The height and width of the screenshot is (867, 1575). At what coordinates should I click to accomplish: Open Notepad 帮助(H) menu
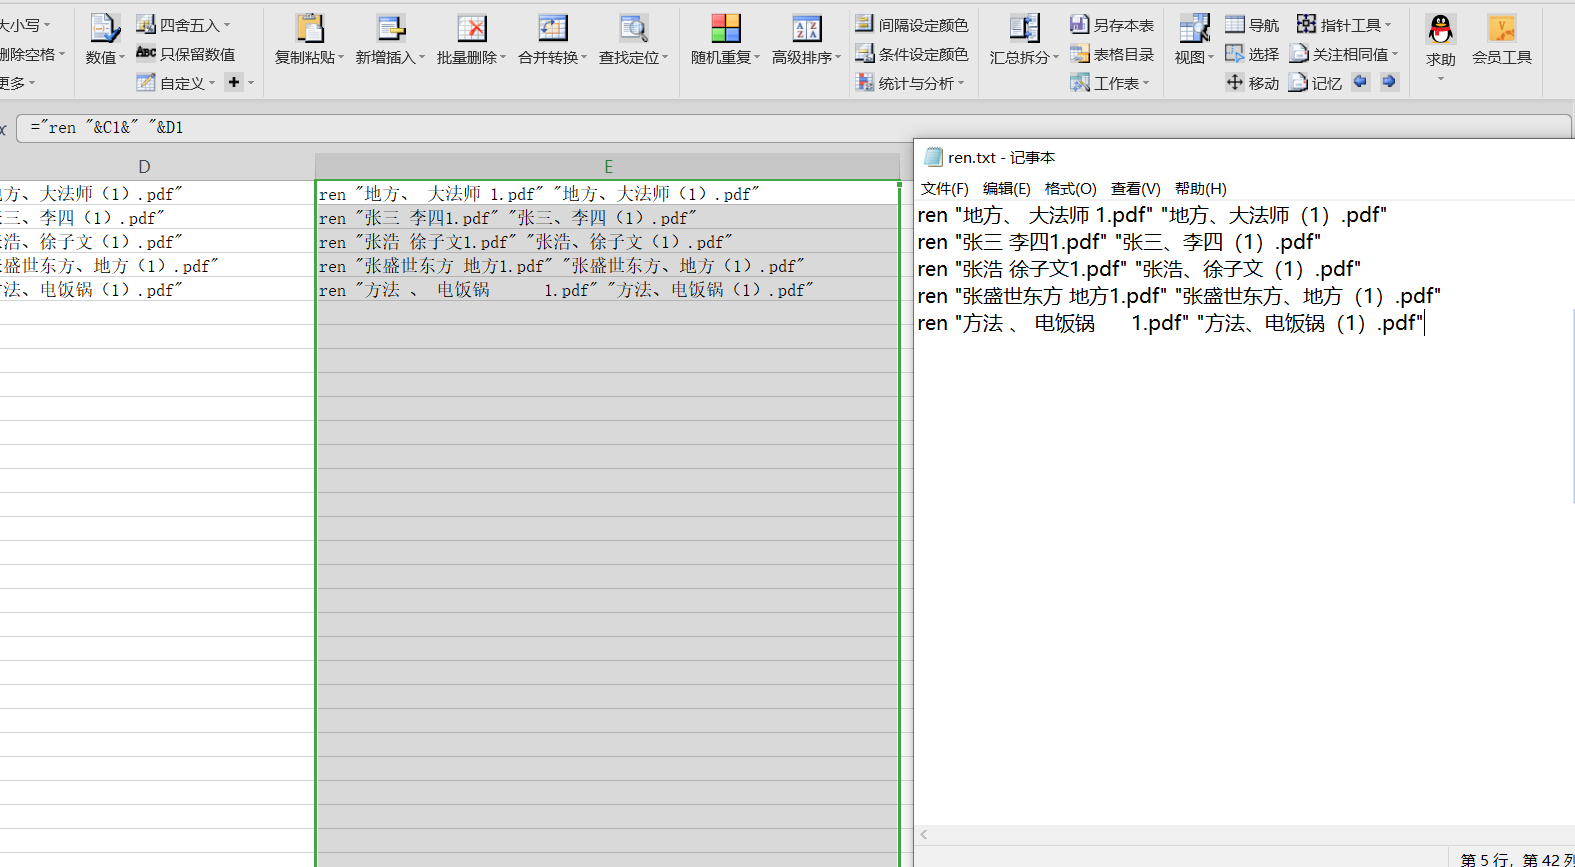pos(1200,189)
